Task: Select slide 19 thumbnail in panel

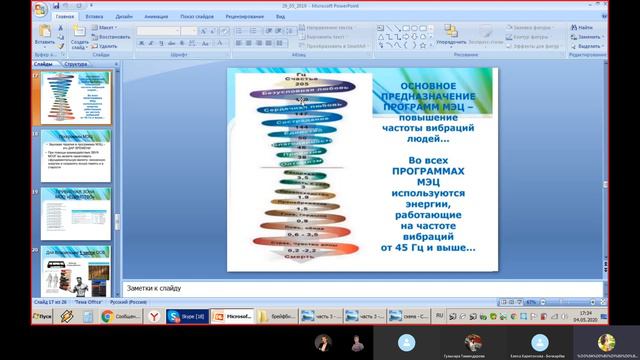Action: 76,214
